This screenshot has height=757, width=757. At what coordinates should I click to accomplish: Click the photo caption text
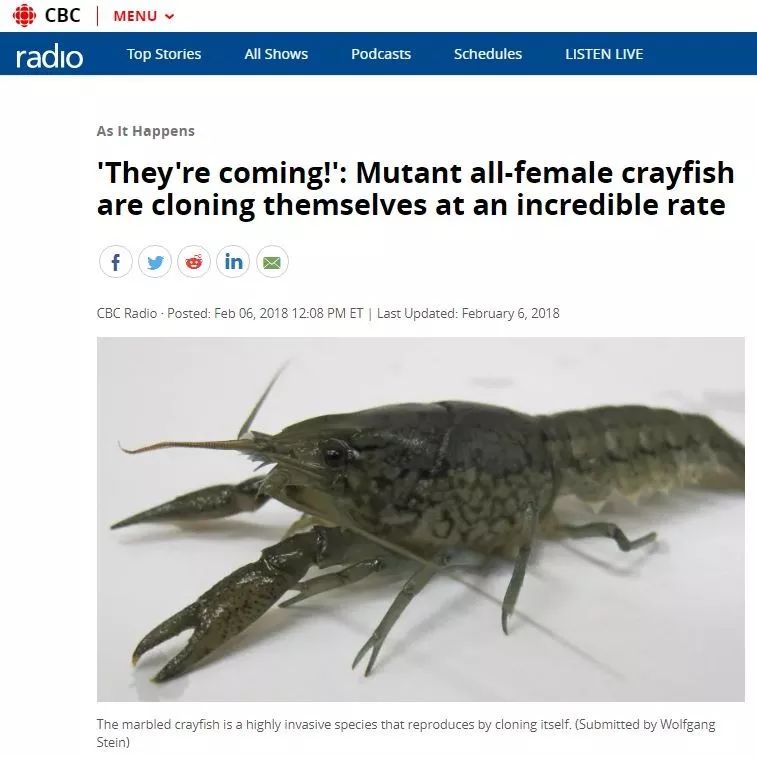click(406, 733)
